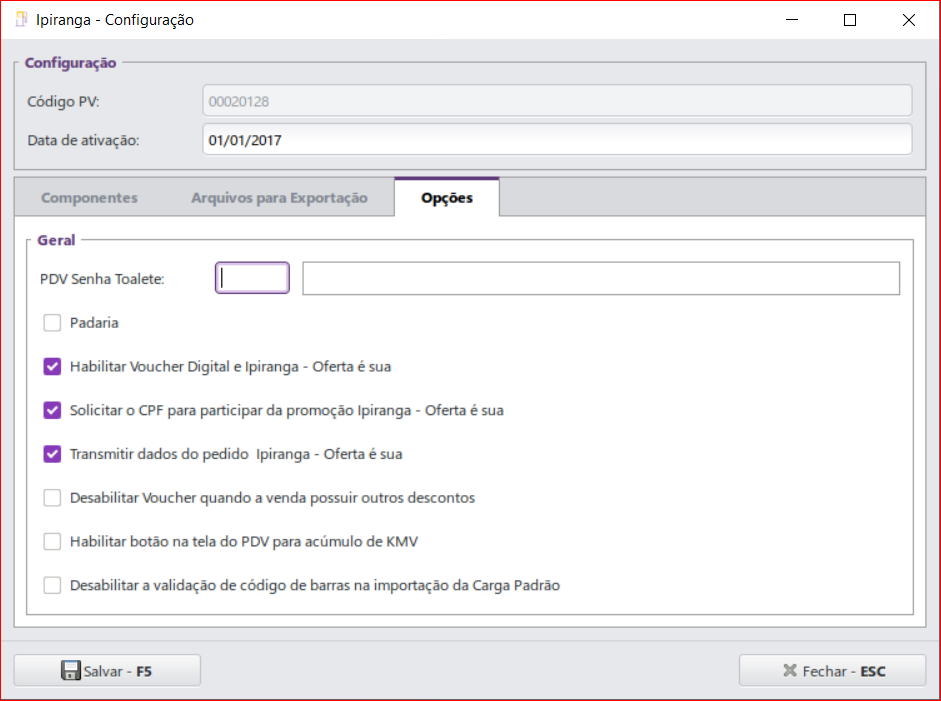Click the 'PDV Senha Toalete:' label
This screenshot has height=701, width=941.
[102, 279]
